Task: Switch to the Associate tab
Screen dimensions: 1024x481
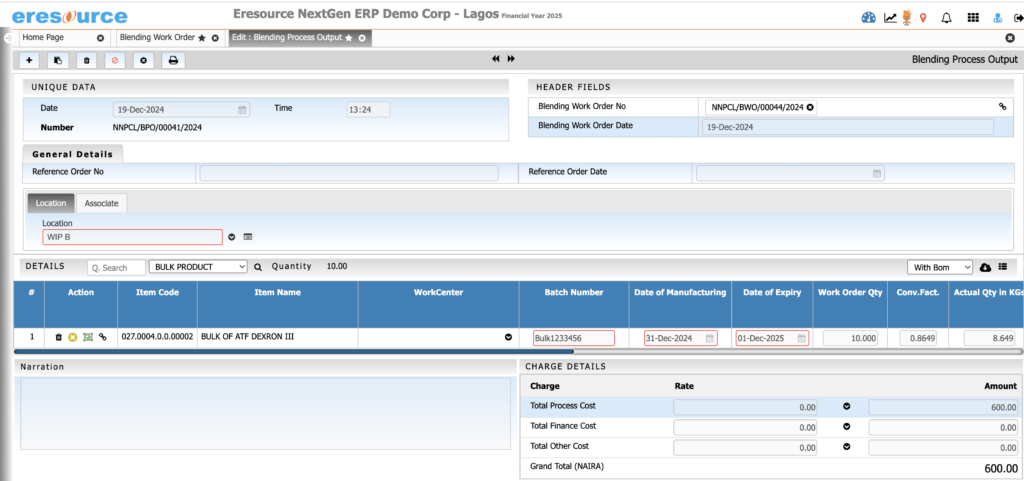Action: [x=101, y=203]
